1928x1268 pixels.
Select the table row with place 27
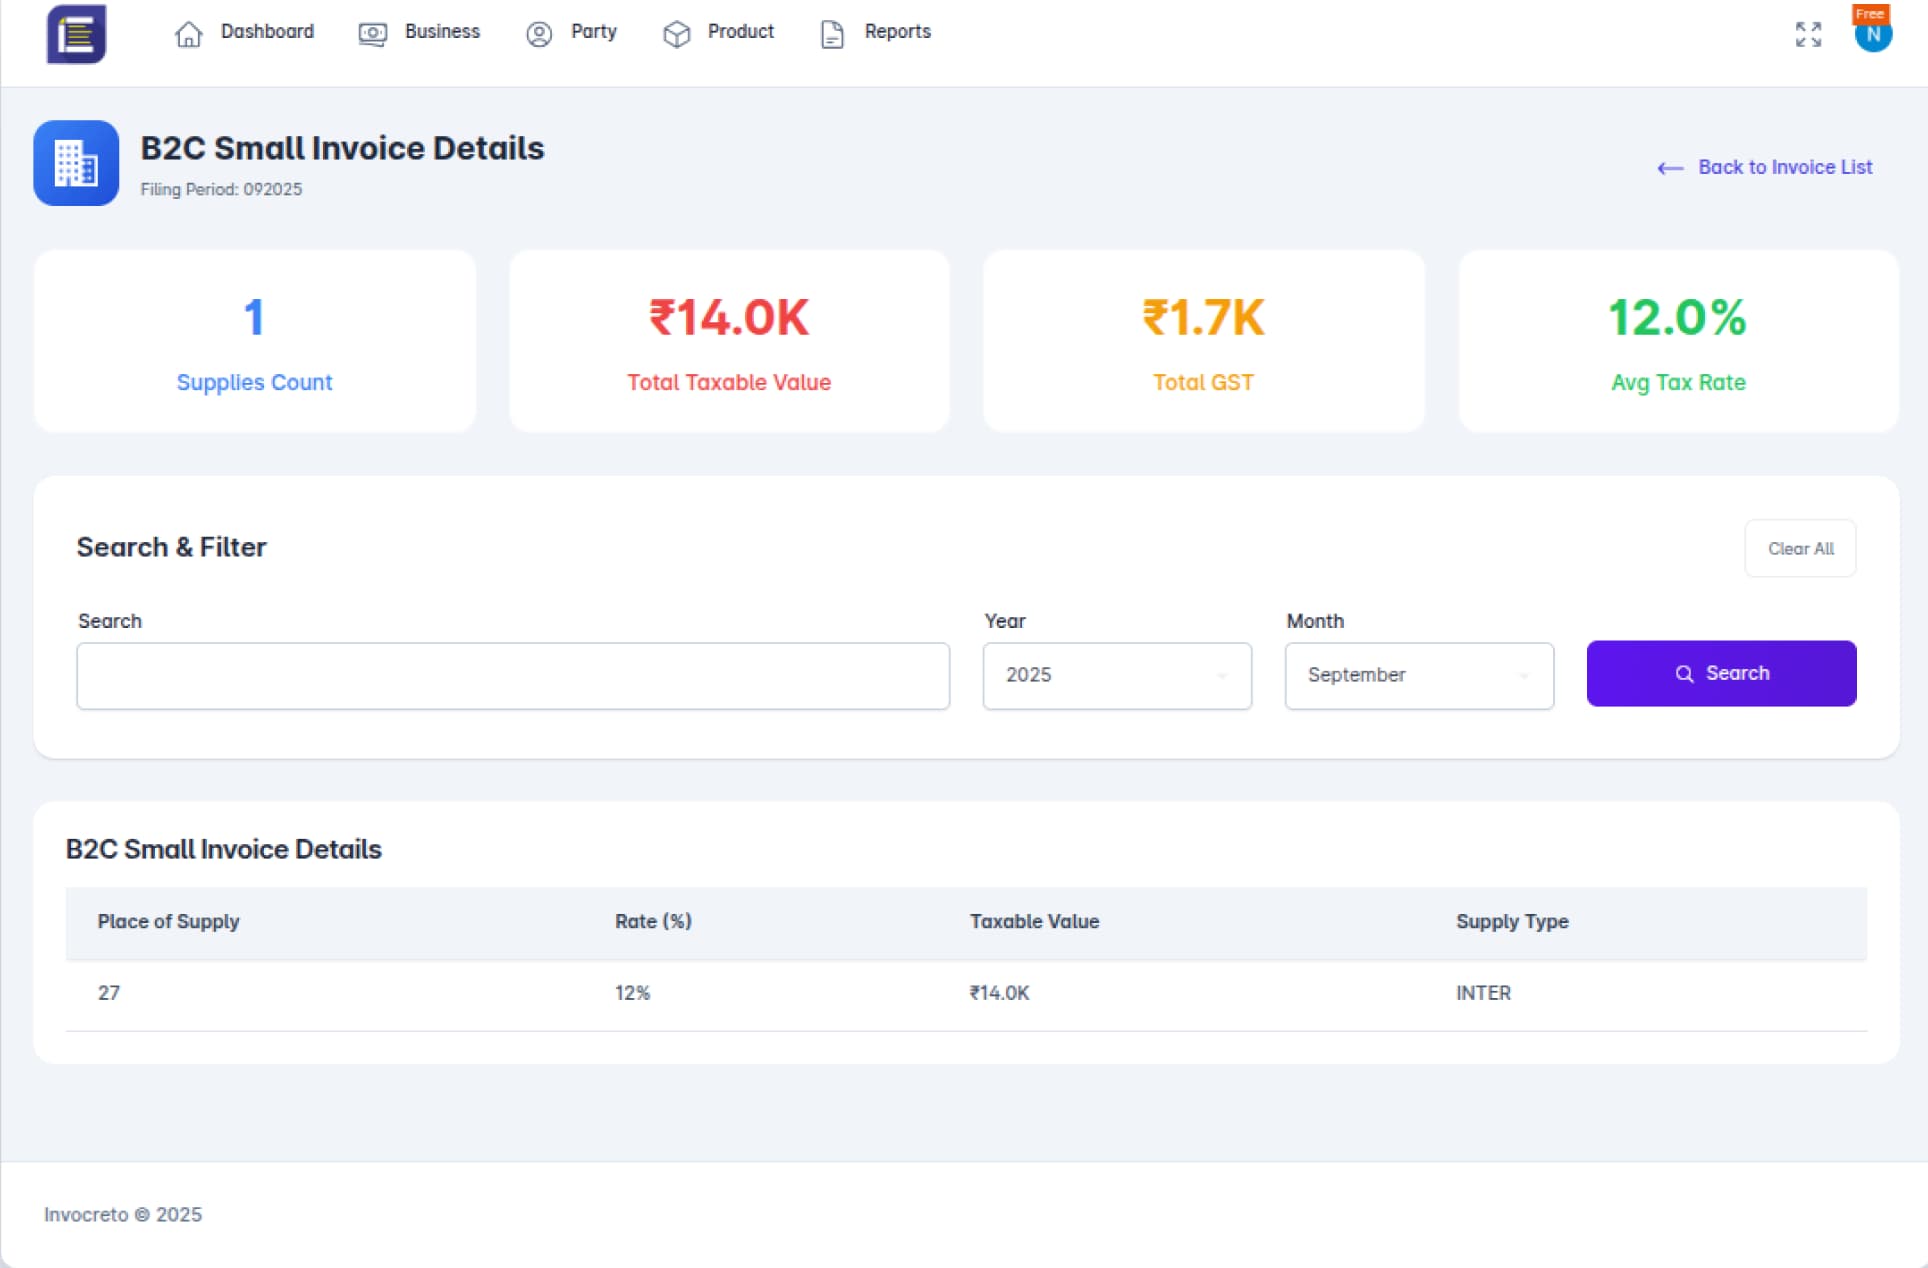coord(965,993)
